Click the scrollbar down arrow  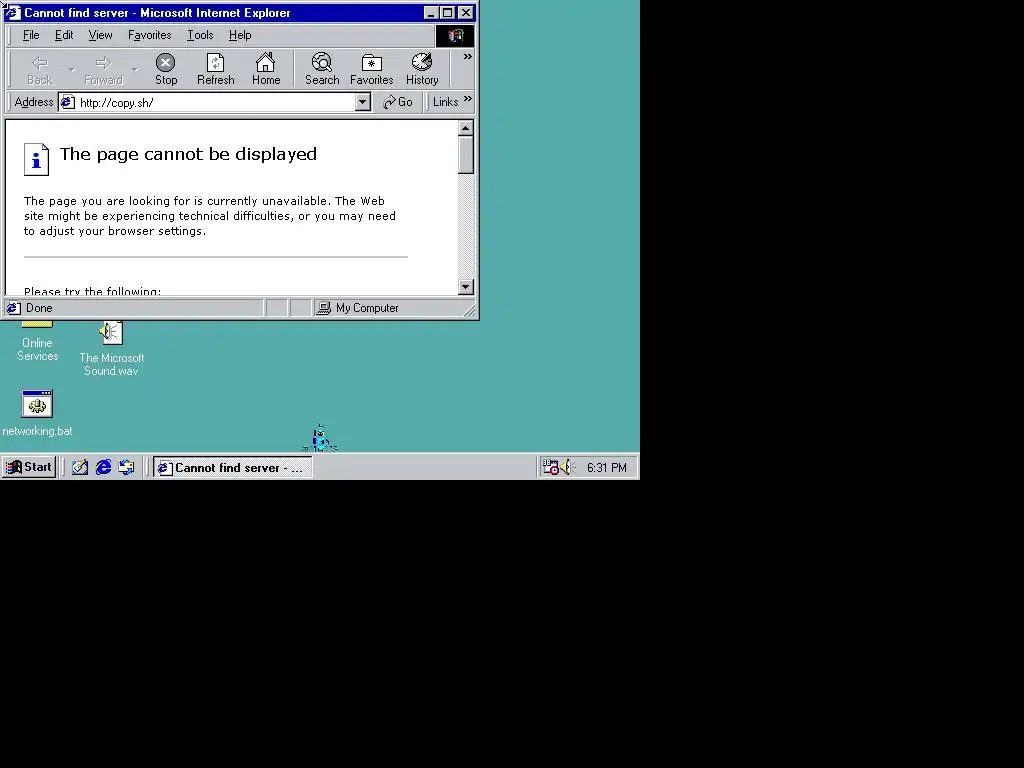tap(466, 287)
